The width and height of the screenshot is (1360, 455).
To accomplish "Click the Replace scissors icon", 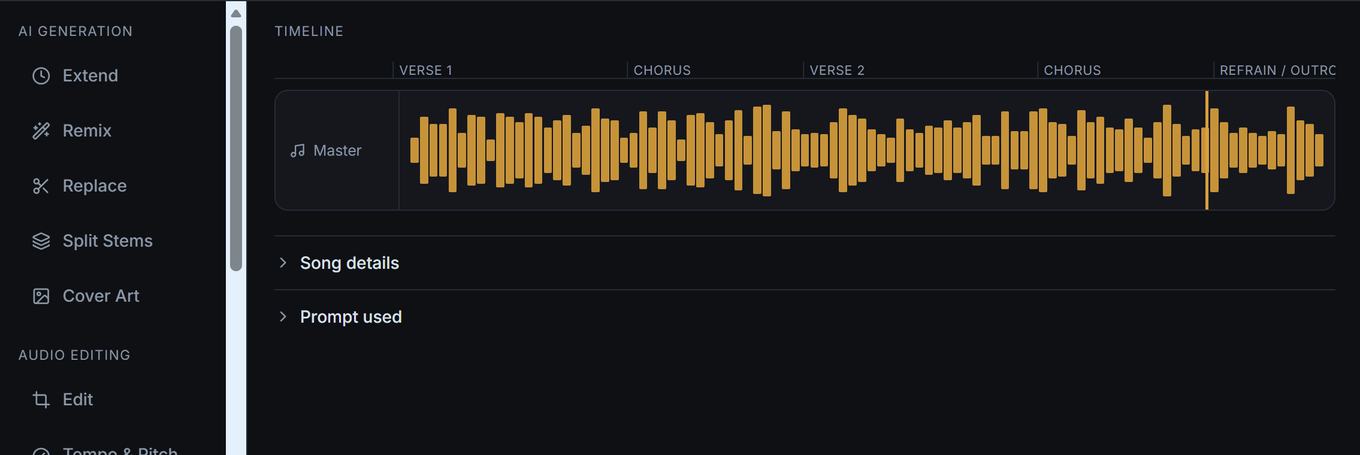I will [x=41, y=186].
